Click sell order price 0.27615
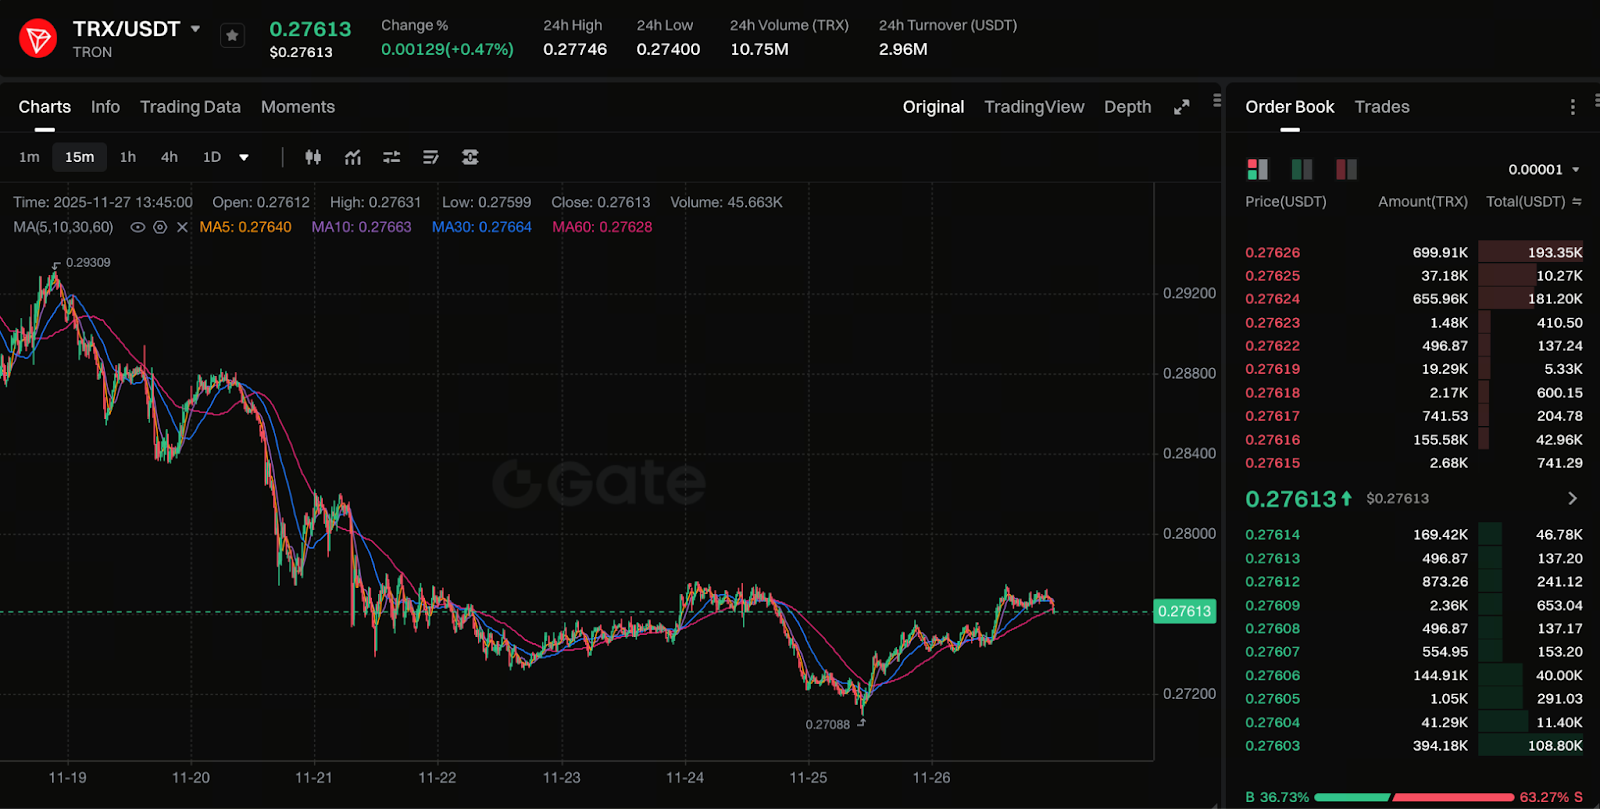 tap(1273, 463)
